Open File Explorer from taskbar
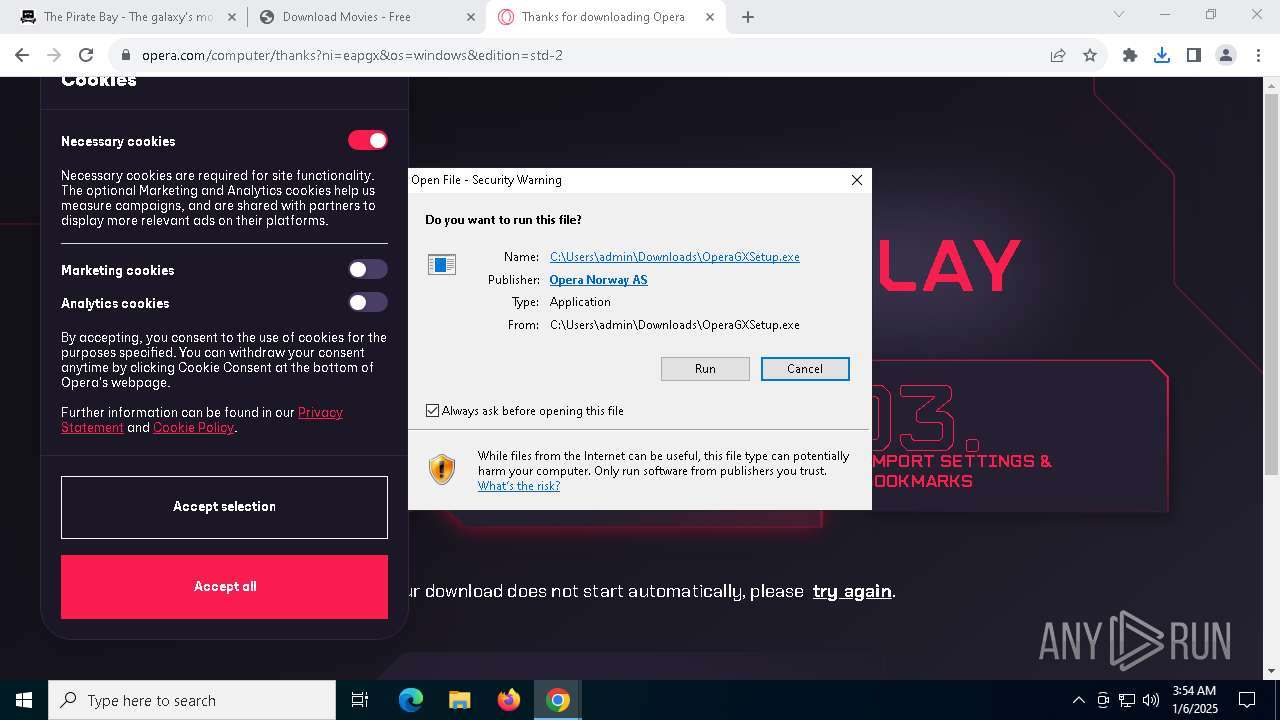The height and width of the screenshot is (720, 1280). tap(459, 700)
